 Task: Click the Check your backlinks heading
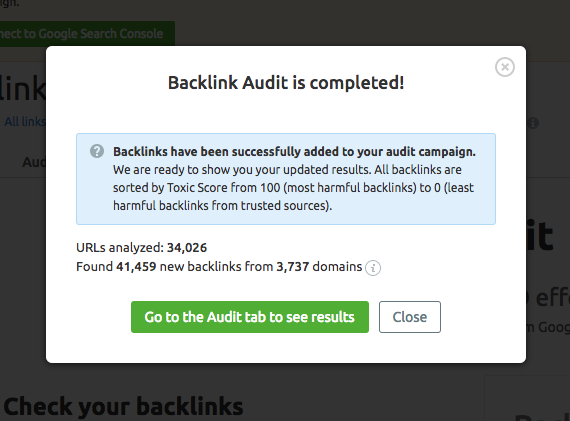click(124, 406)
